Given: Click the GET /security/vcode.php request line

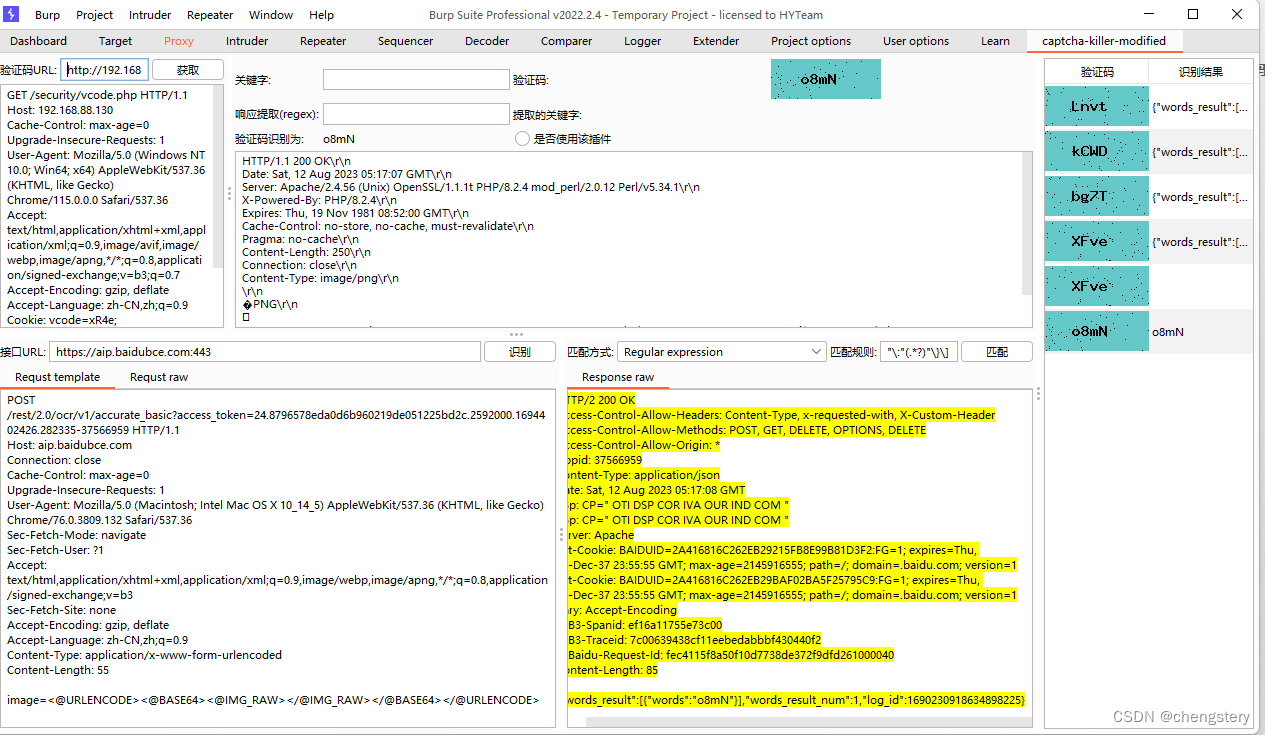Looking at the screenshot, I should [x=97, y=95].
